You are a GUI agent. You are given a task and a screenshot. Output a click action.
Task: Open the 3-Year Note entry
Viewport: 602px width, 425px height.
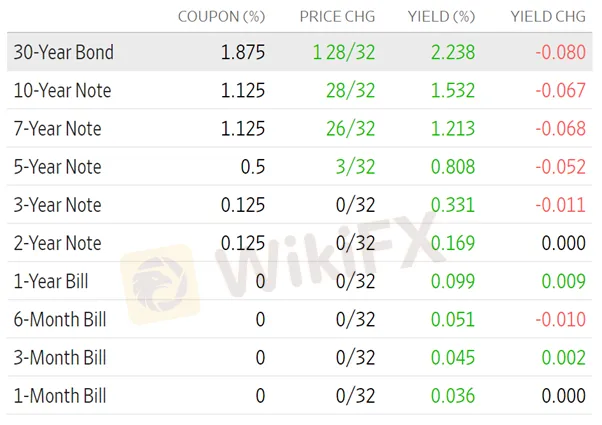pyautogui.click(x=58, y=205)
